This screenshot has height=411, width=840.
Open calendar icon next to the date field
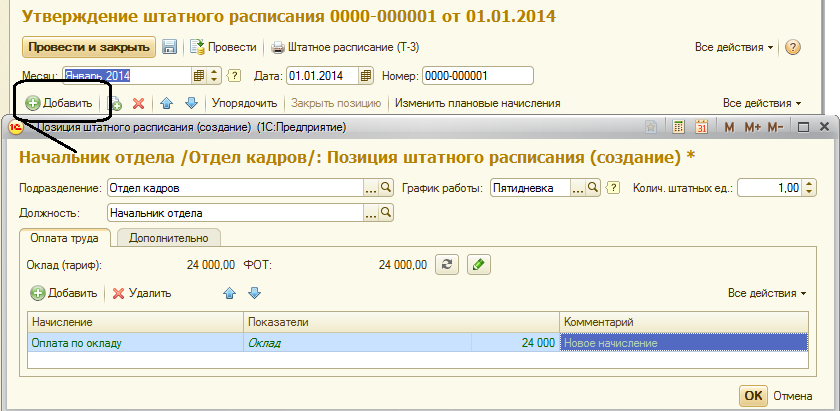[366, 76]
